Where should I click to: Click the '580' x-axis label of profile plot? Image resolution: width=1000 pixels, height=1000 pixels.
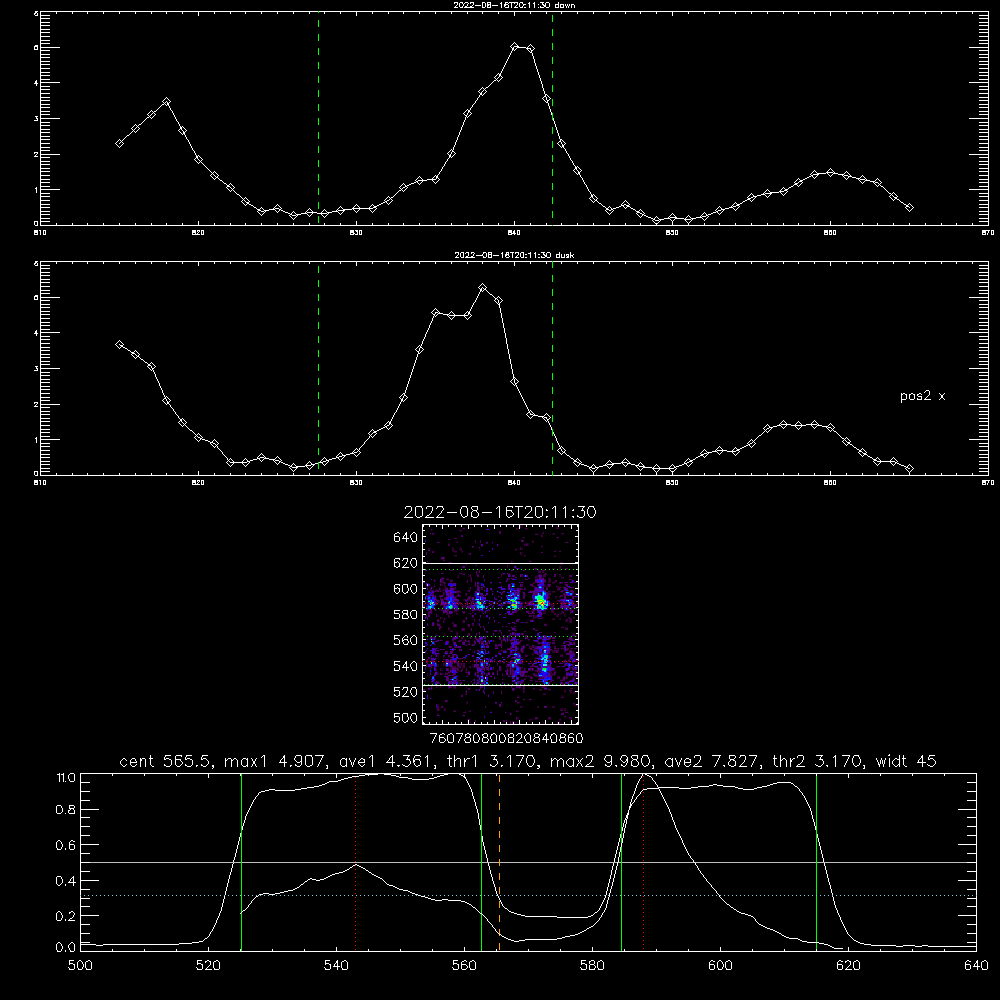point(592,966)
